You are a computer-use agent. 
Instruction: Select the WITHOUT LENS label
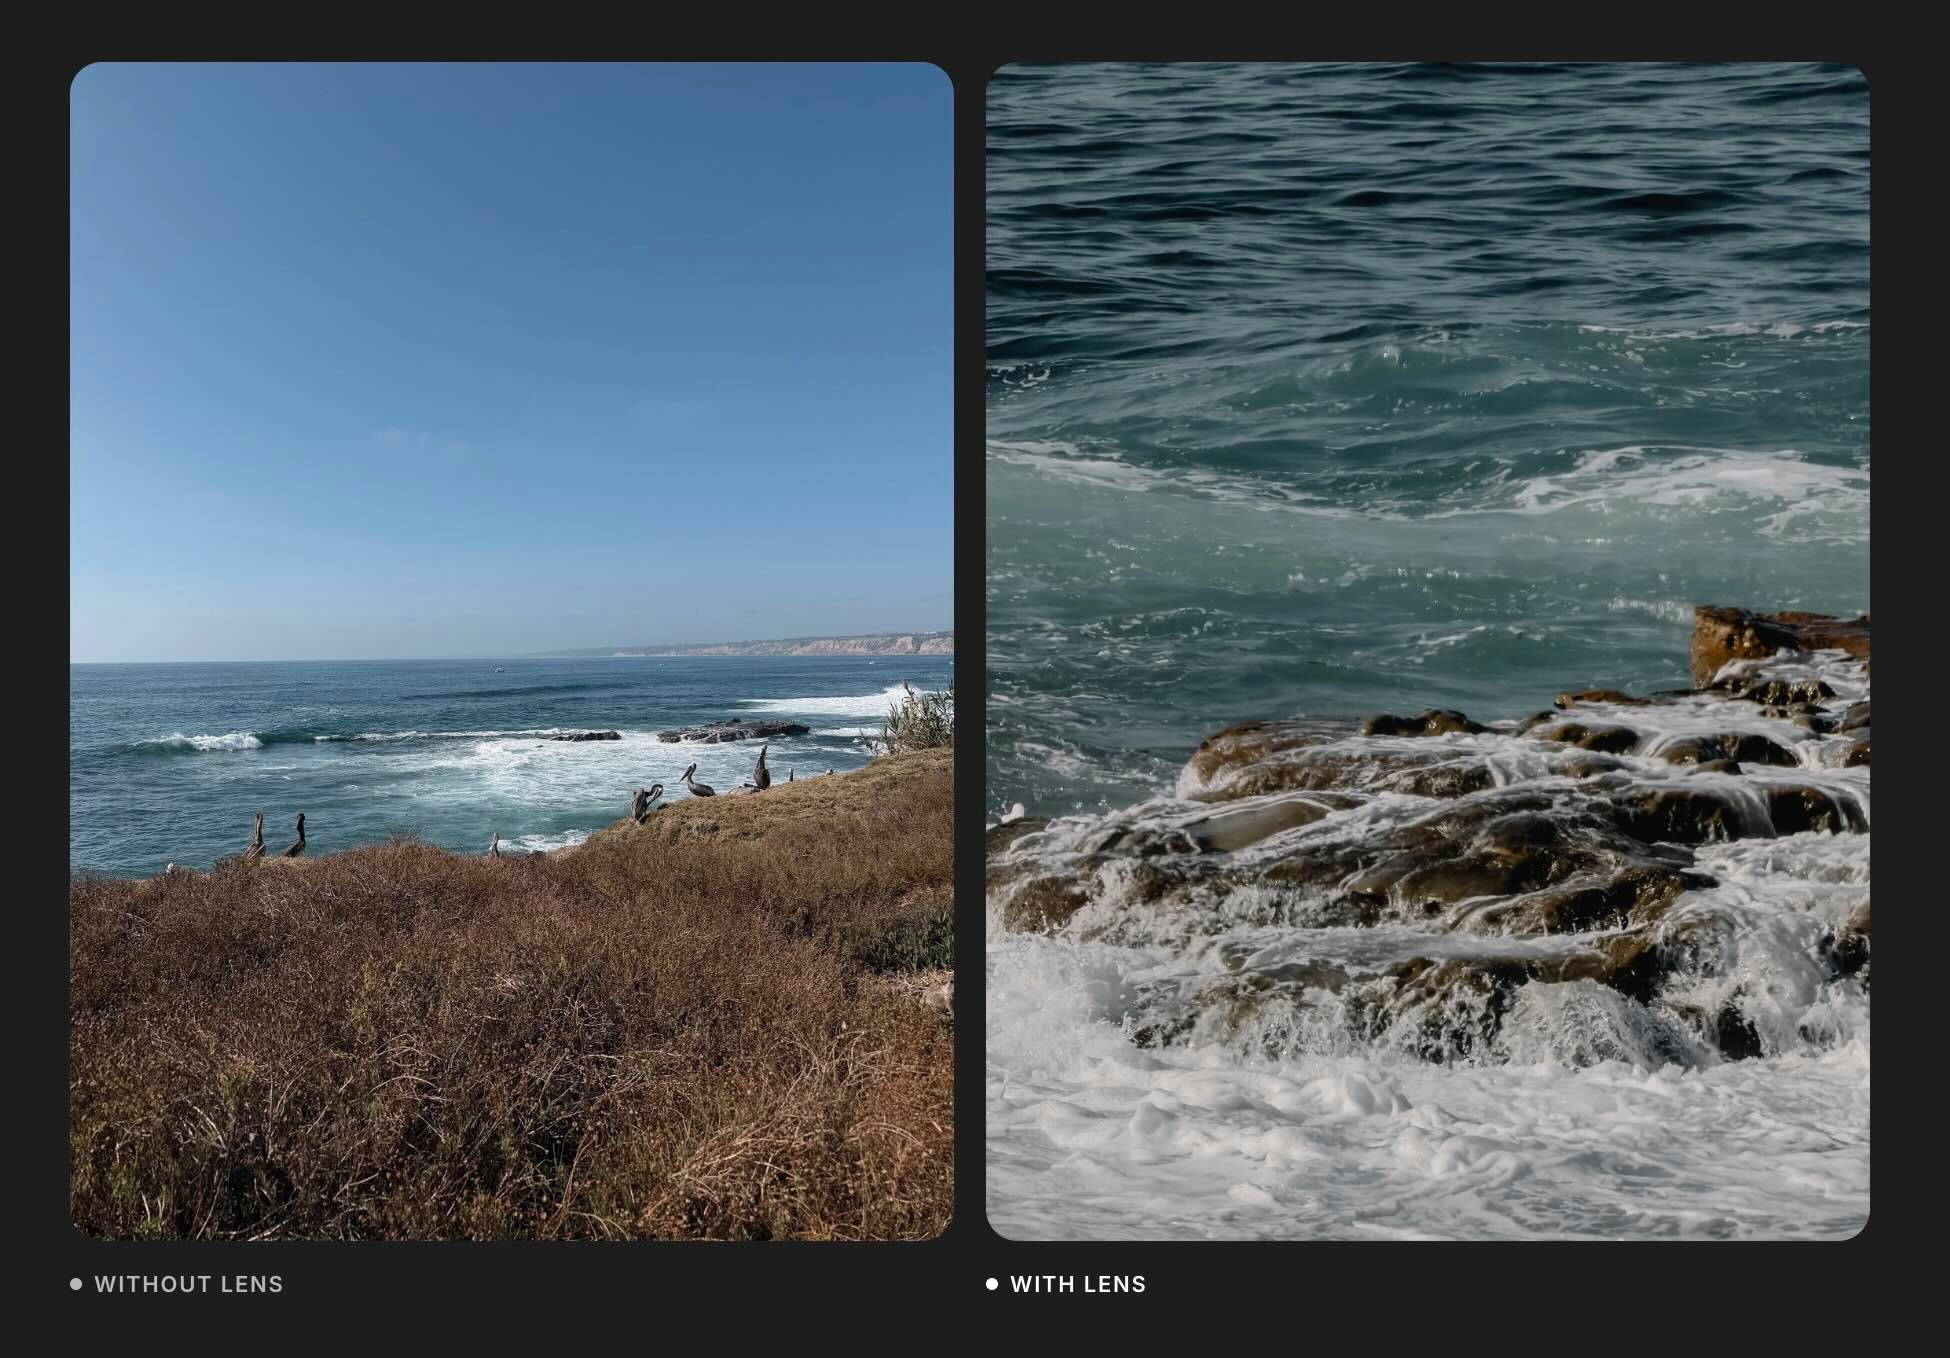point(189,1284)
